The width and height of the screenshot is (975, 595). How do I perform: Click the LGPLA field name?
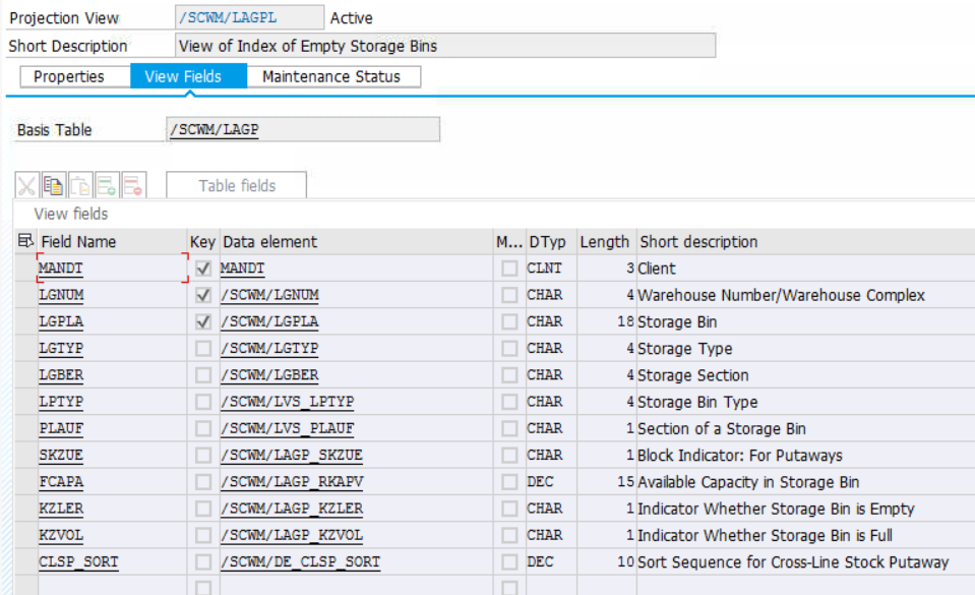click(61, 321)
